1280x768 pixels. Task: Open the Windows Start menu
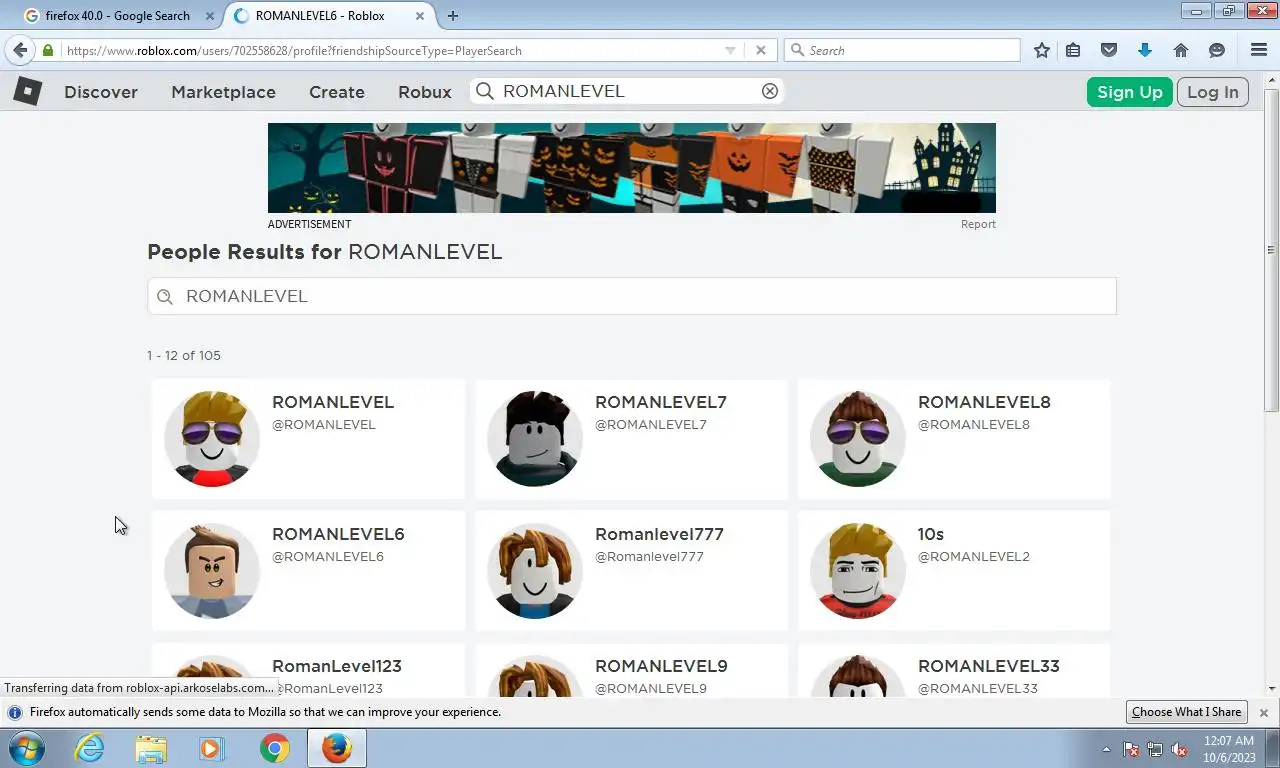pos(25,748)
